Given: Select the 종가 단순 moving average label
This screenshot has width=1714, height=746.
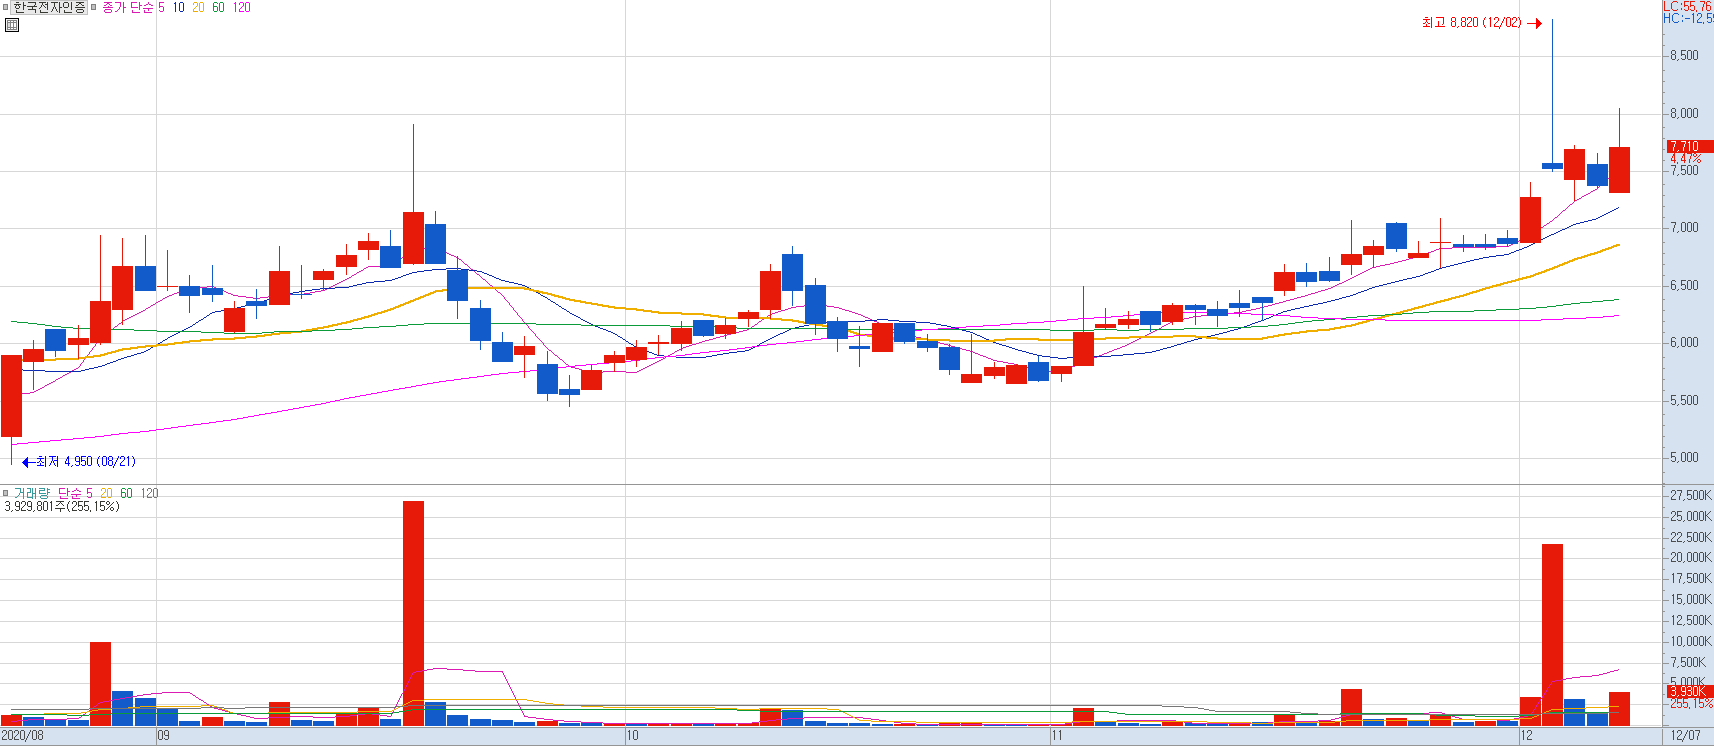Looking at the screenshot, I should (x=128, y=7).
